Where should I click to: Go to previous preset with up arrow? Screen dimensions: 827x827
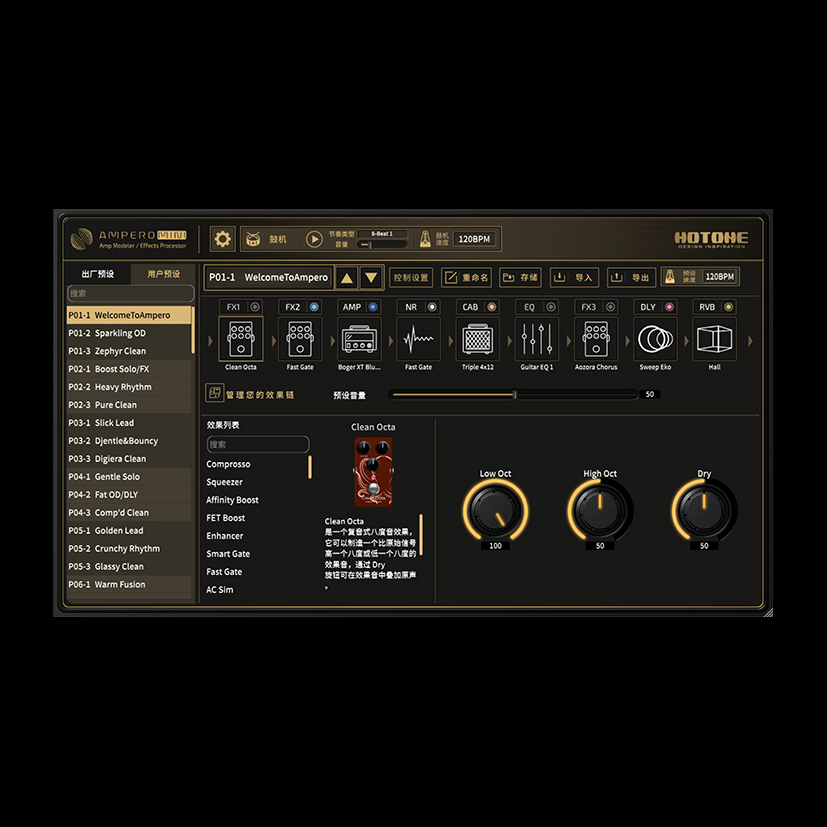pos(346,278)
